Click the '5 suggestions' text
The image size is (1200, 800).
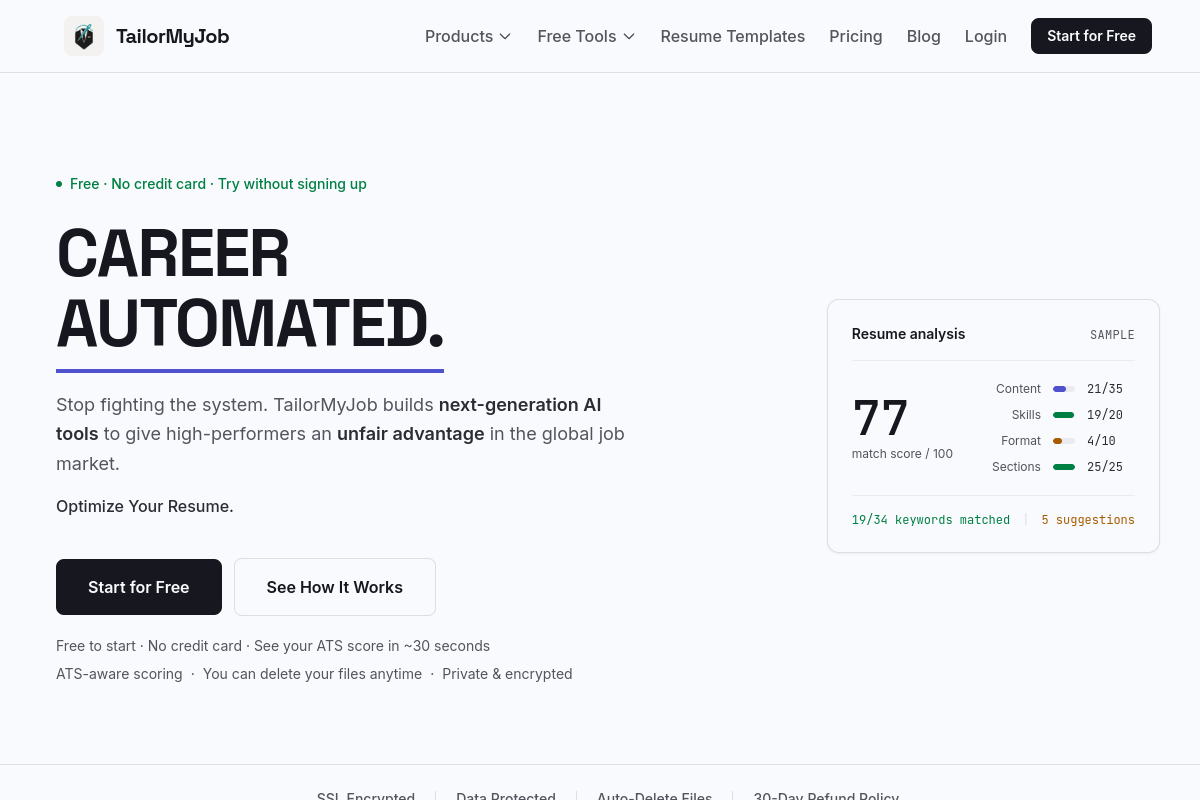tap(1088, 520)
